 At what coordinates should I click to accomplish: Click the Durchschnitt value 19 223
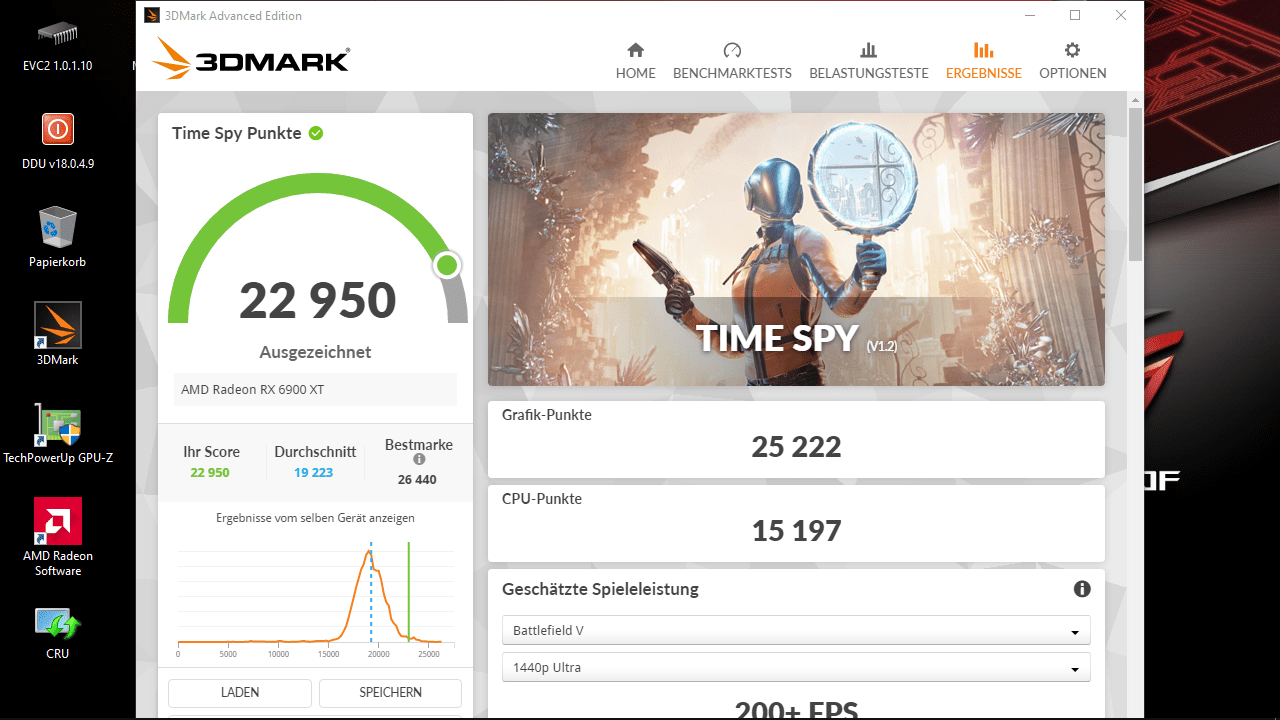[314, 473]
